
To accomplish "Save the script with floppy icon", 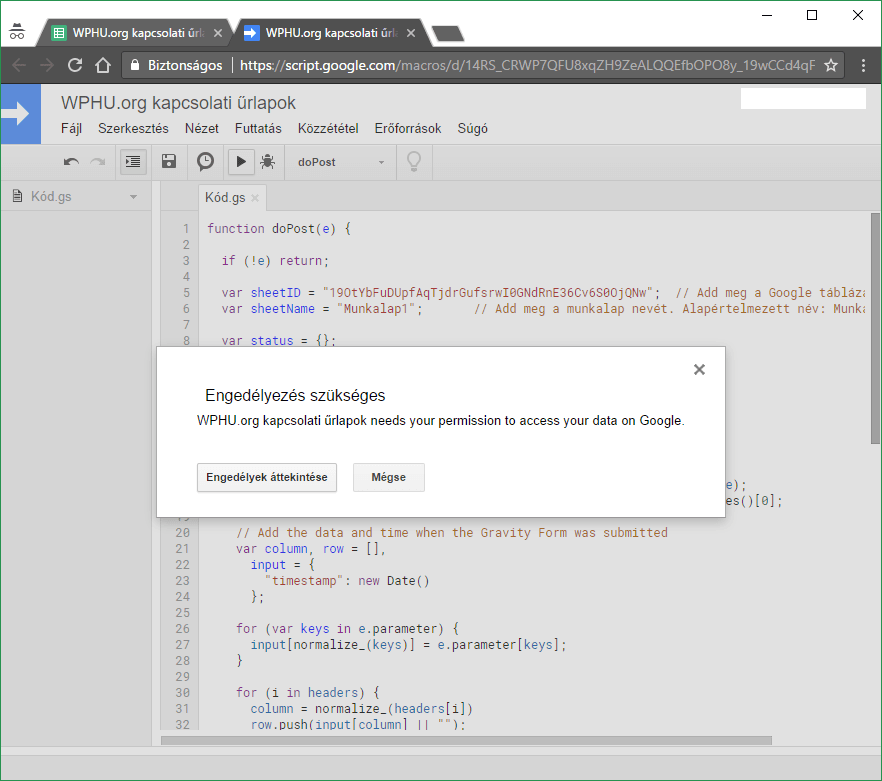I will pyautogui.click(x=169, y=162).
